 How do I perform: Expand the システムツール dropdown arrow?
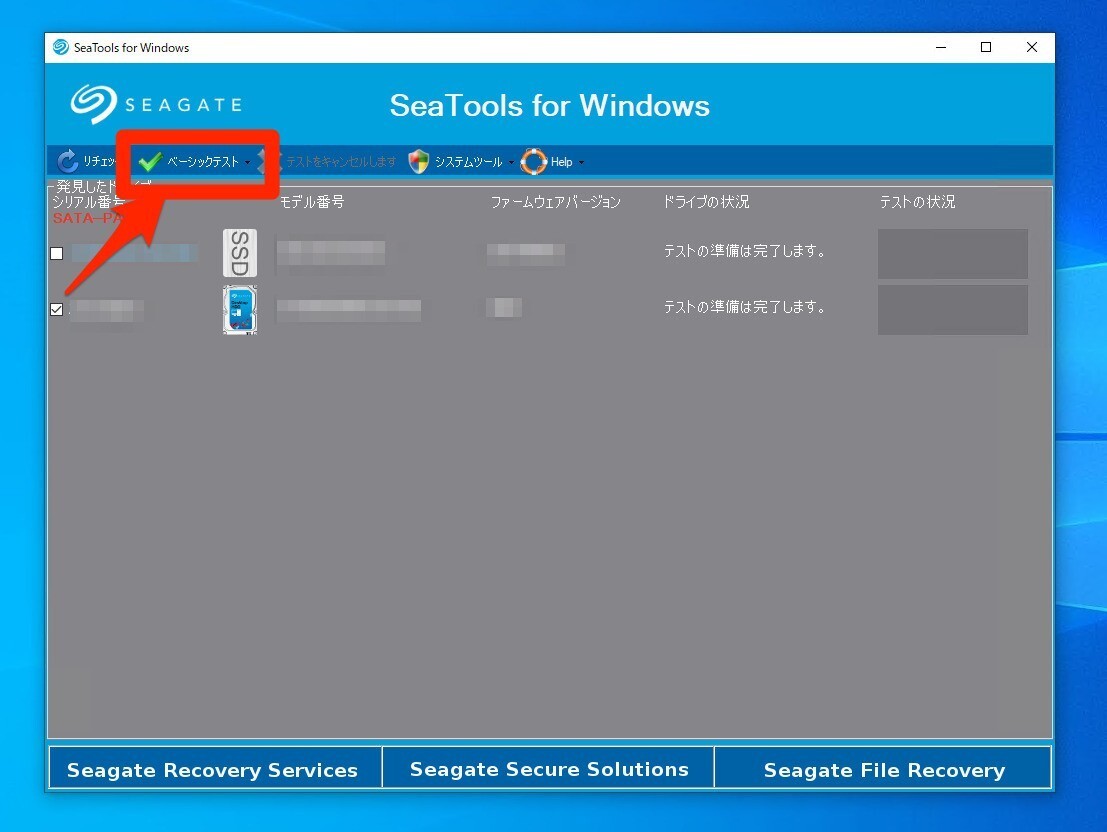[x=511, y=162]
